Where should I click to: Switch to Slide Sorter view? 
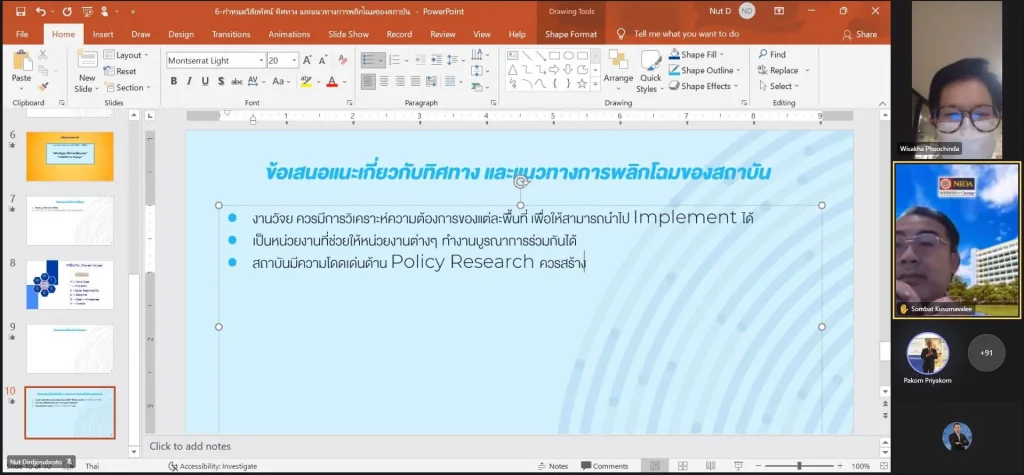pos(682,466)
